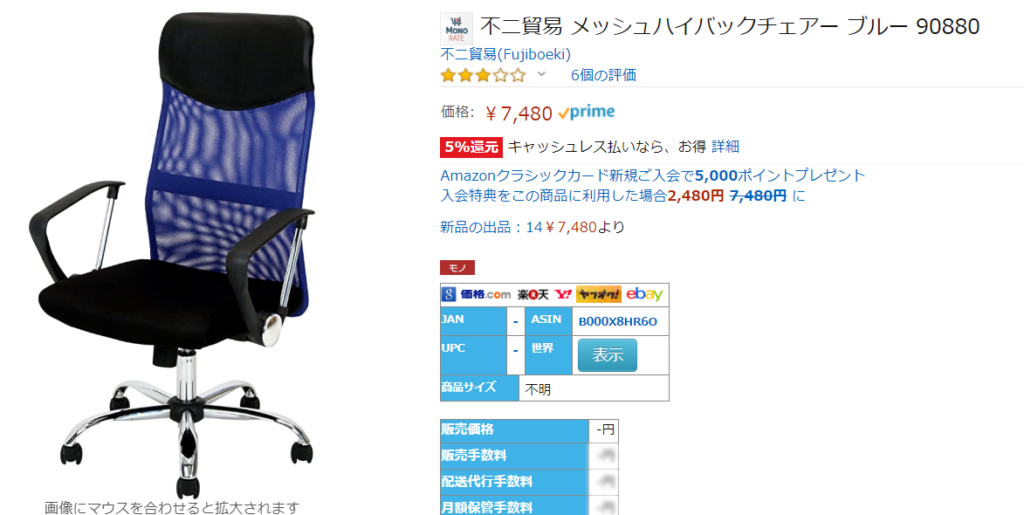1024x515 pixels.
Task: Open the Rakuten 楽天 search logo
Action: point(533,294)
